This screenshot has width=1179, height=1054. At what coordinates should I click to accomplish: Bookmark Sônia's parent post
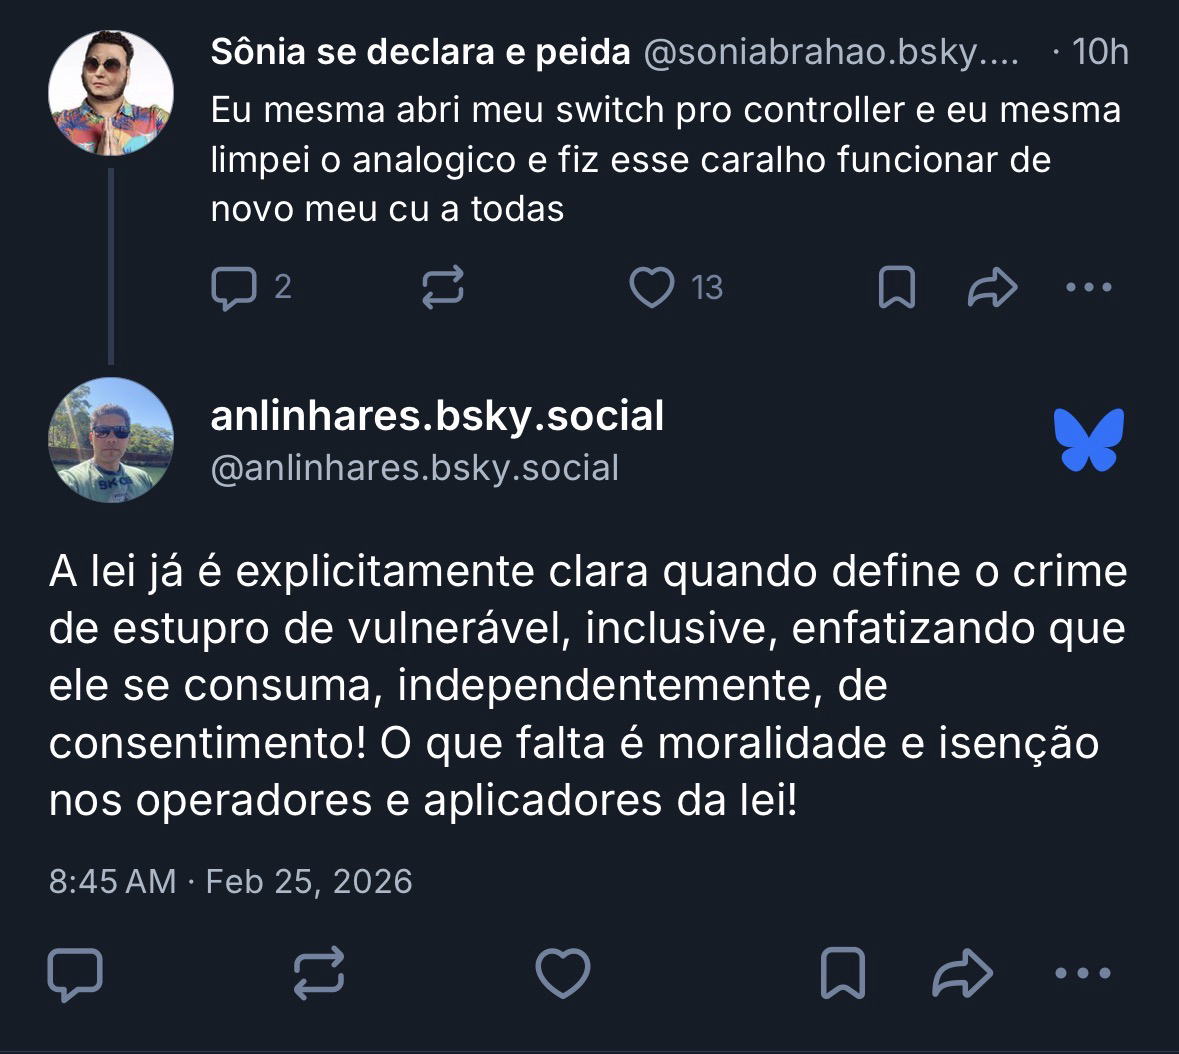tap(896, 288)
